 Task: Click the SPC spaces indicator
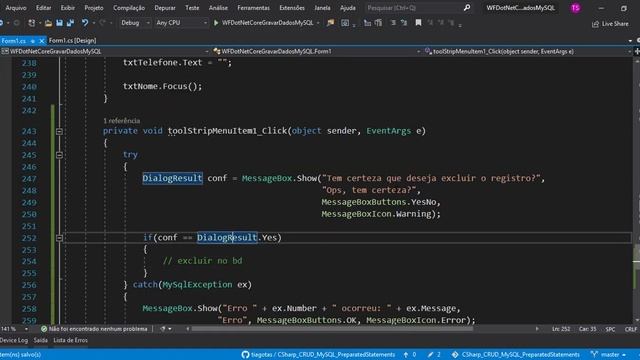point(610,329)
